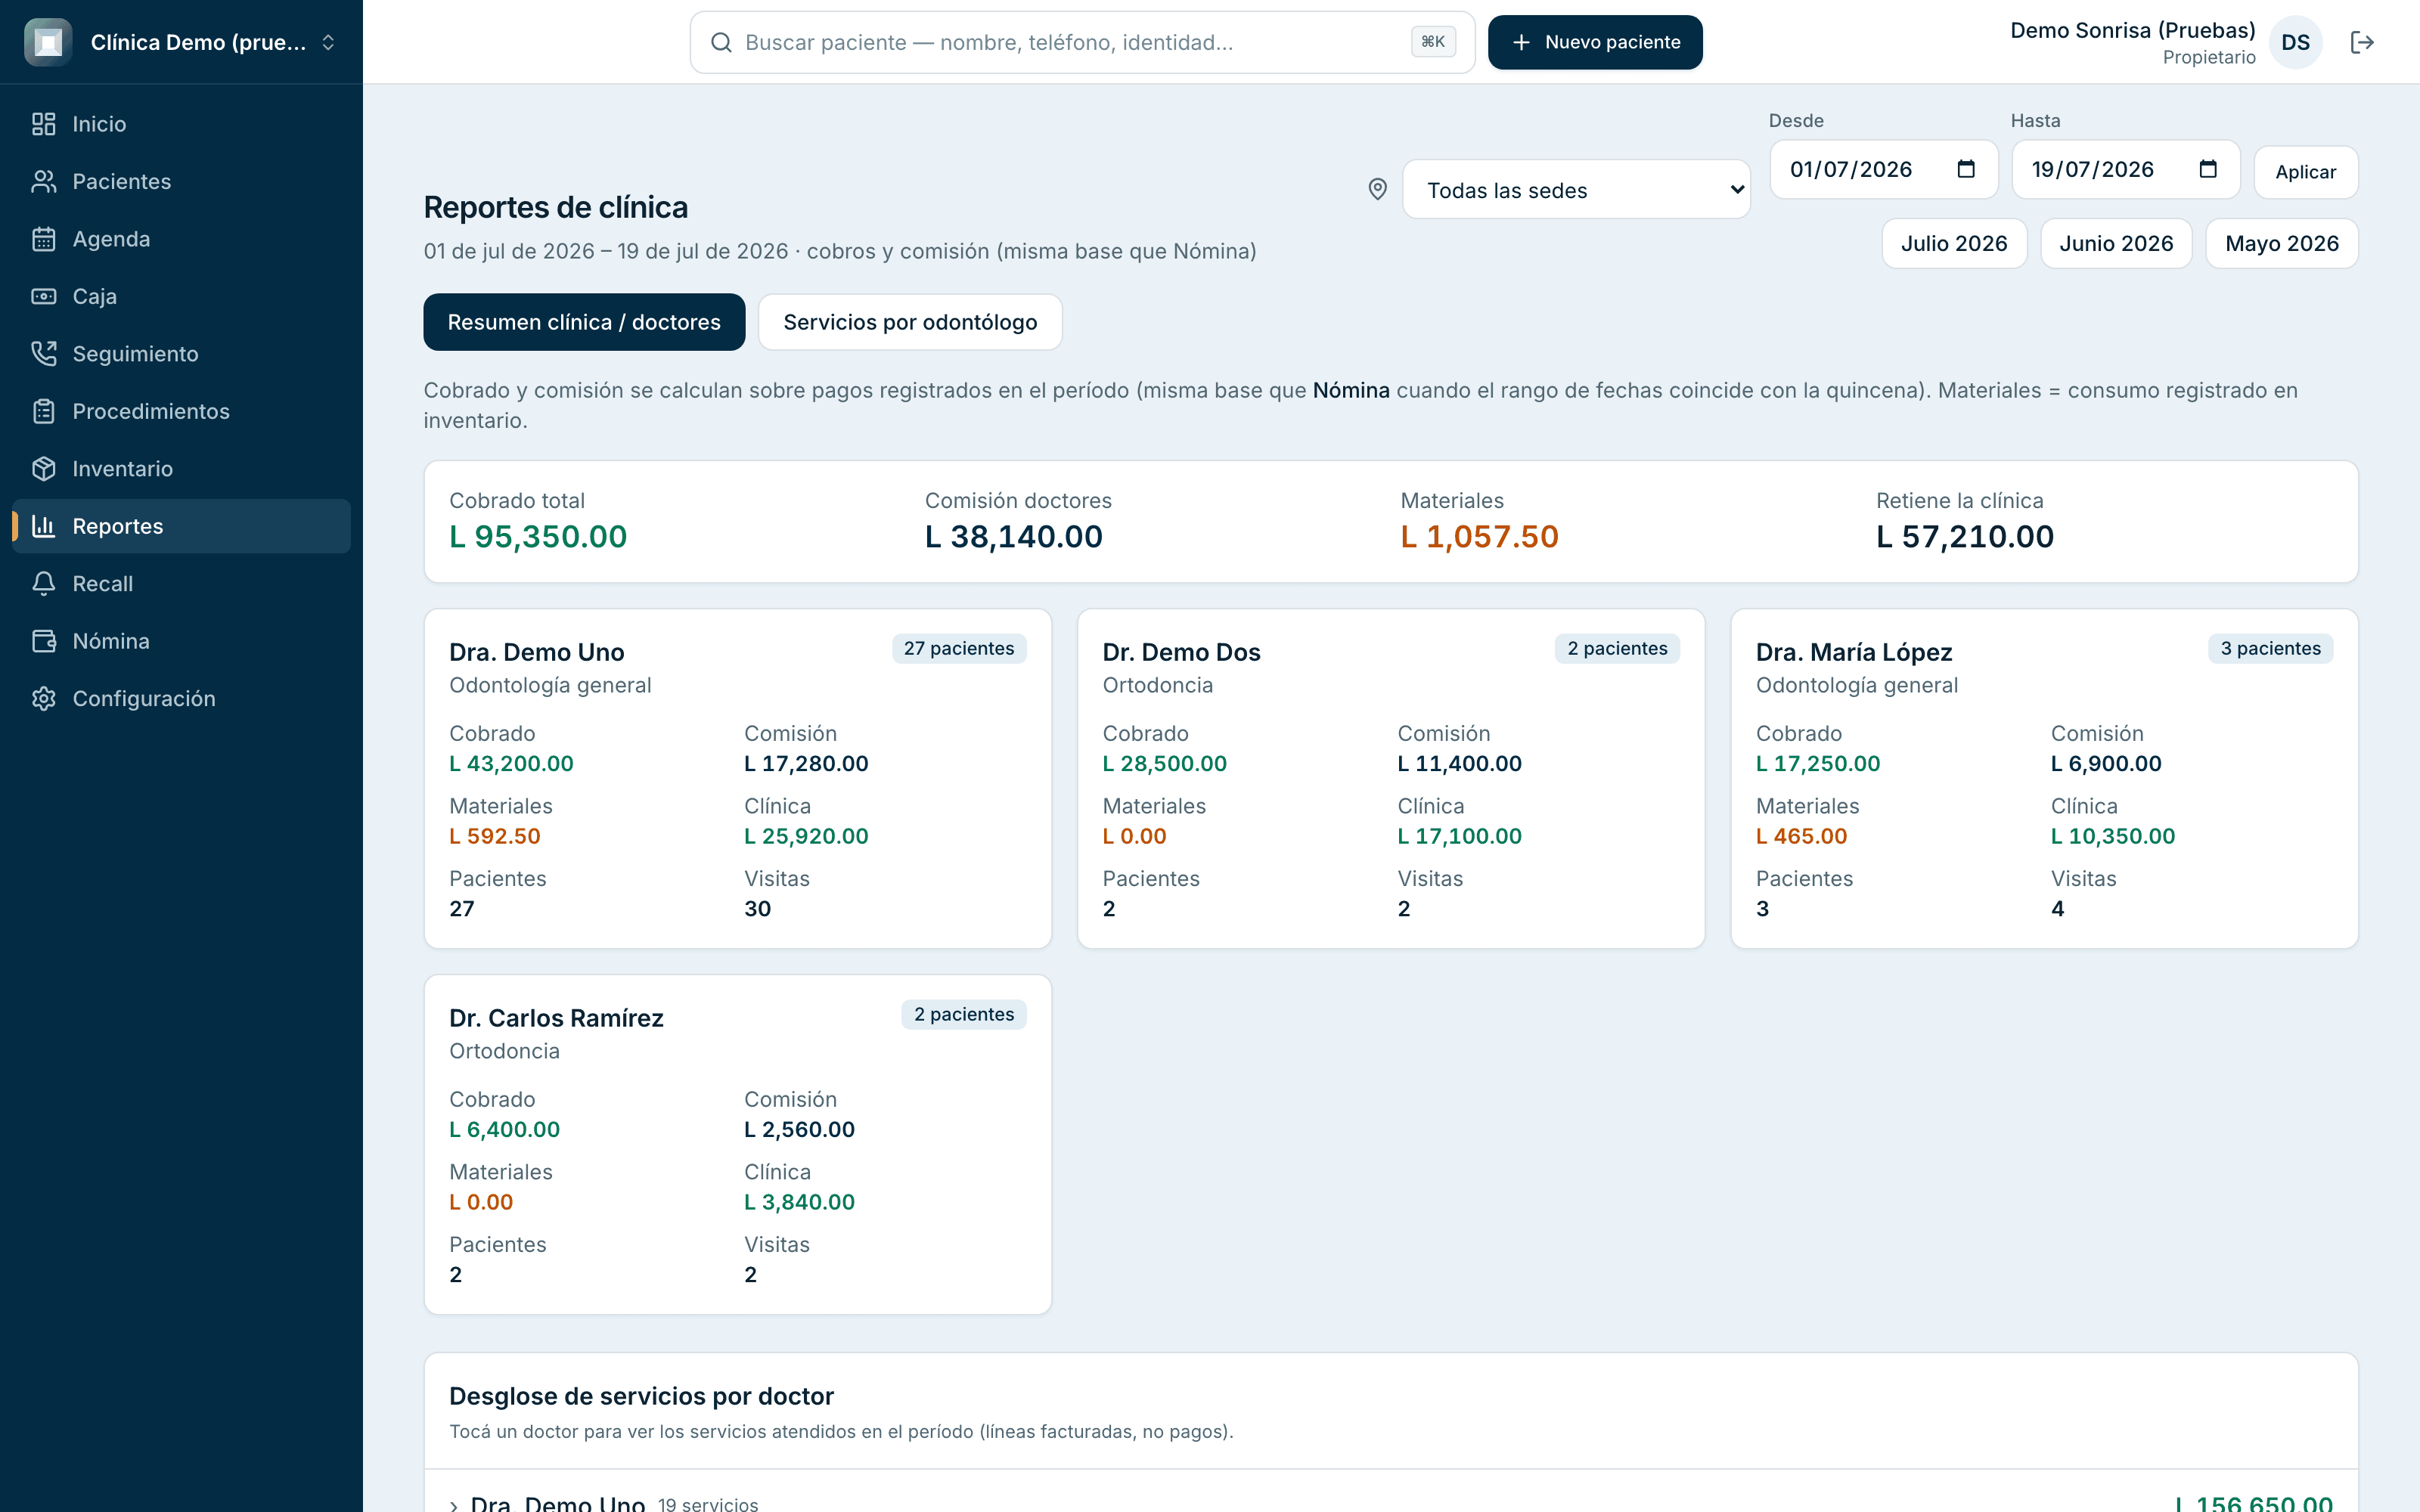Click the Dra. María López card name
The height and width of the screenshot is (1512, 2420).
click(1854, 652)
